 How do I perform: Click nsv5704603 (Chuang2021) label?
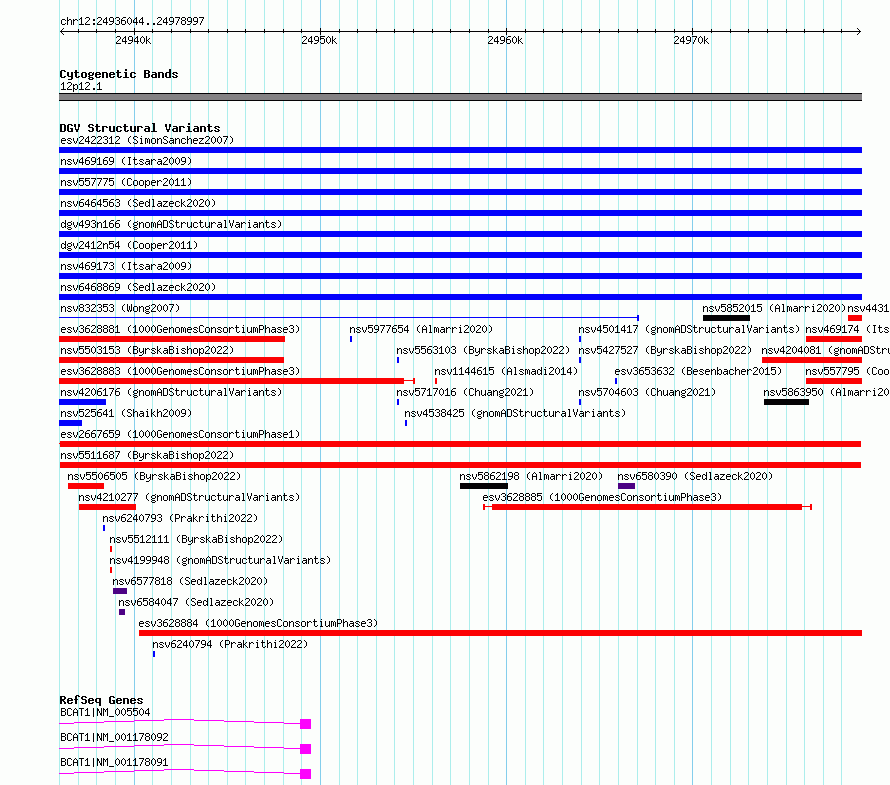tap(647, 392)
